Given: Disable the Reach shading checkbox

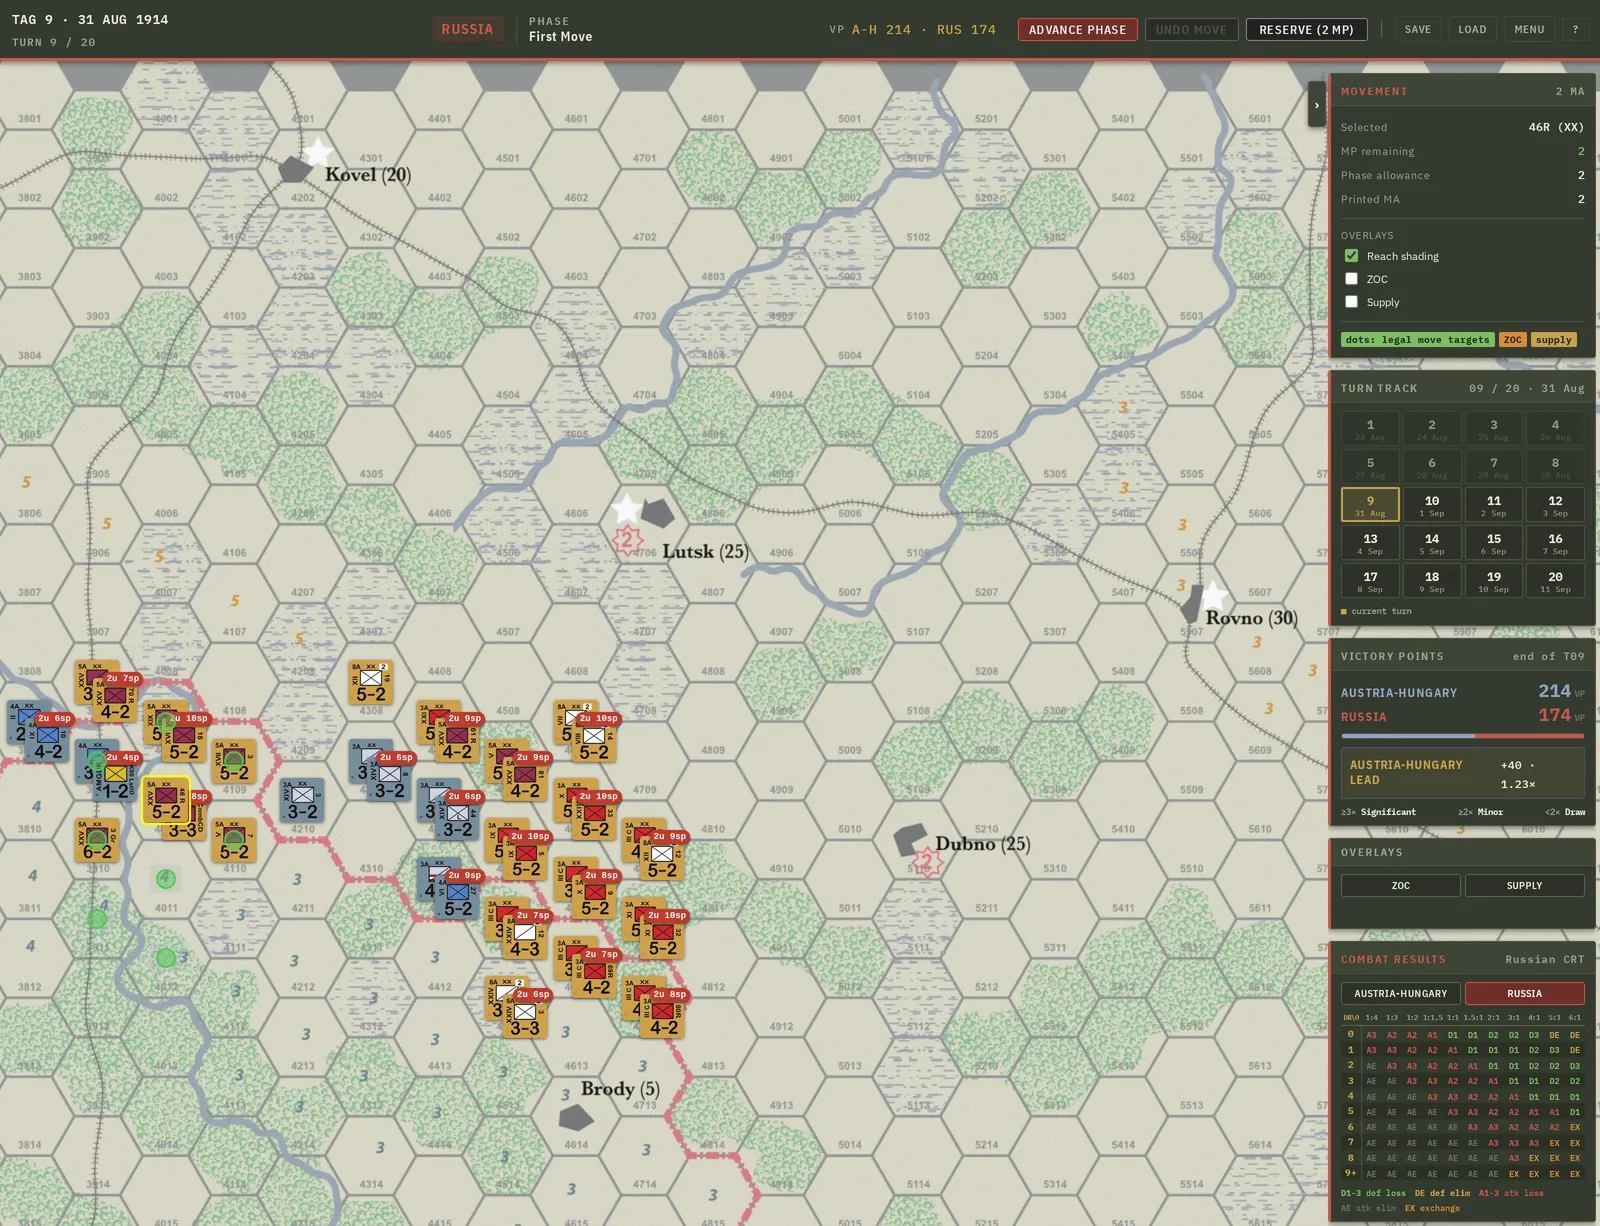Looking at the screenshot, I should pos(1351,256).
